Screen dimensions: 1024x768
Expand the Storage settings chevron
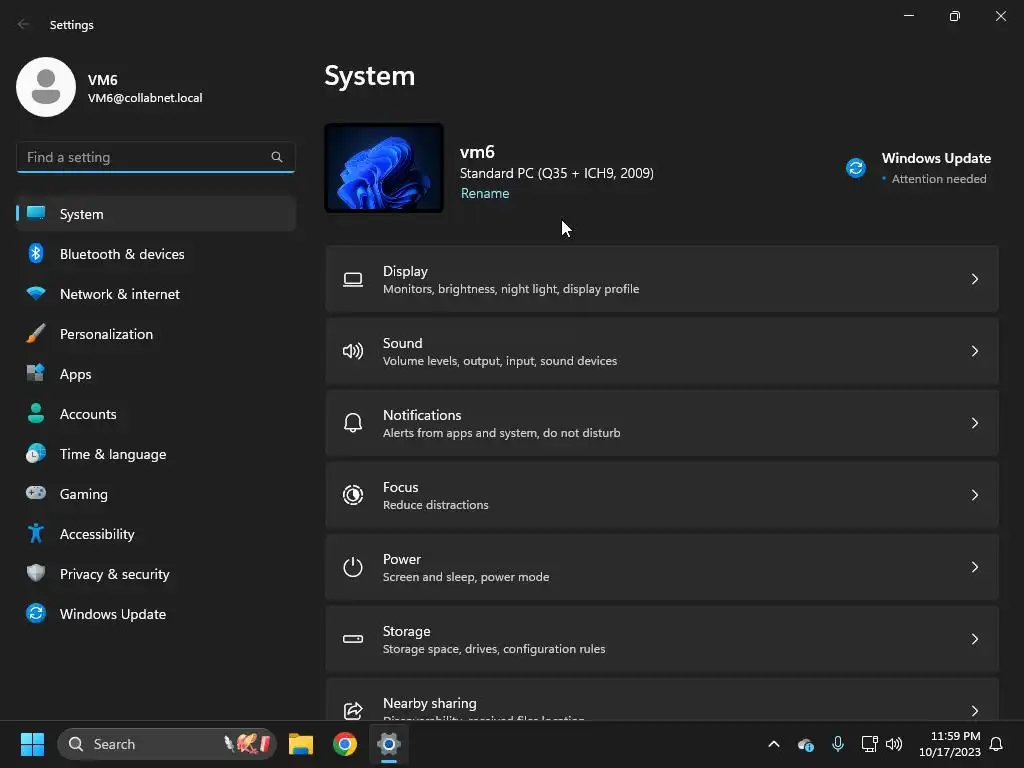(x=974, y=639)
